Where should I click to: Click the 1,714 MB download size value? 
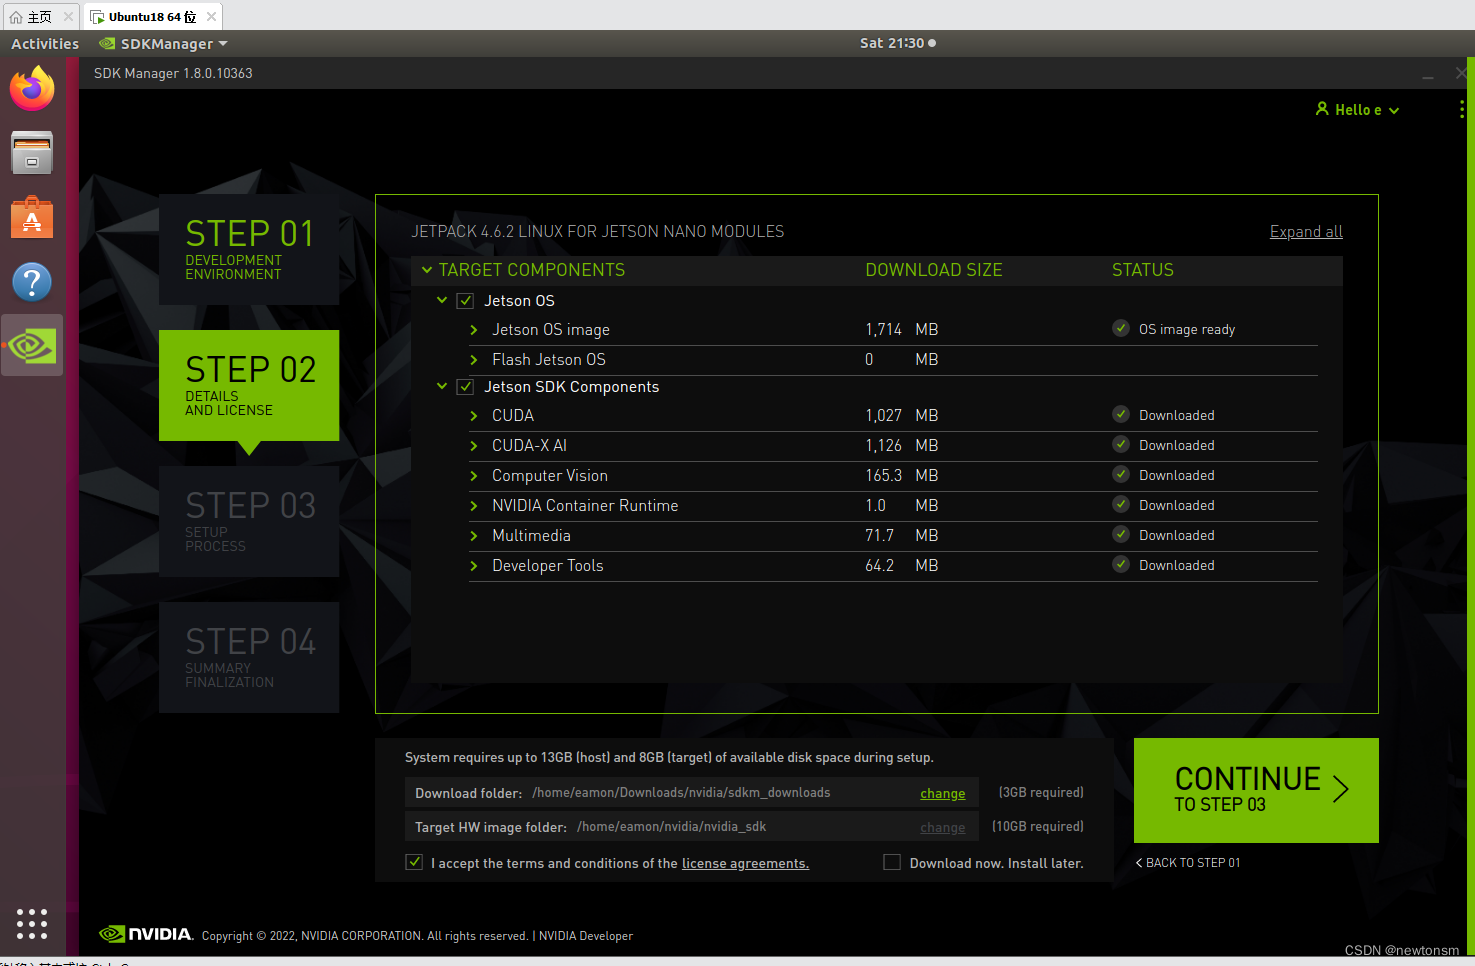coord(902,329)
